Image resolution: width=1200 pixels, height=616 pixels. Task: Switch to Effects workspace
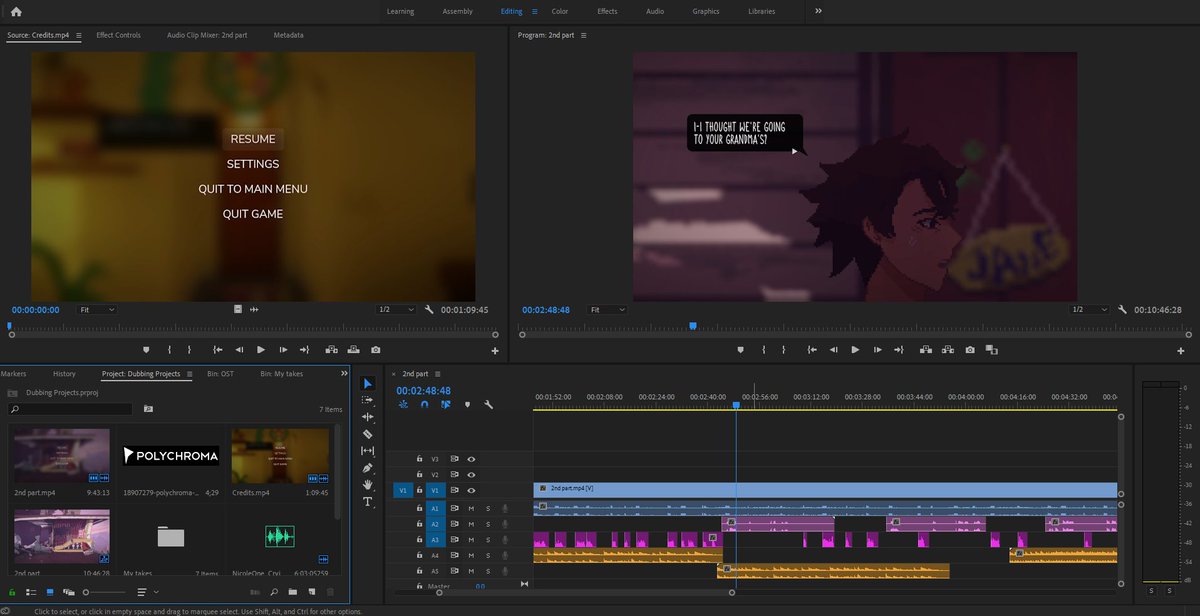click(x=607, y=11)
